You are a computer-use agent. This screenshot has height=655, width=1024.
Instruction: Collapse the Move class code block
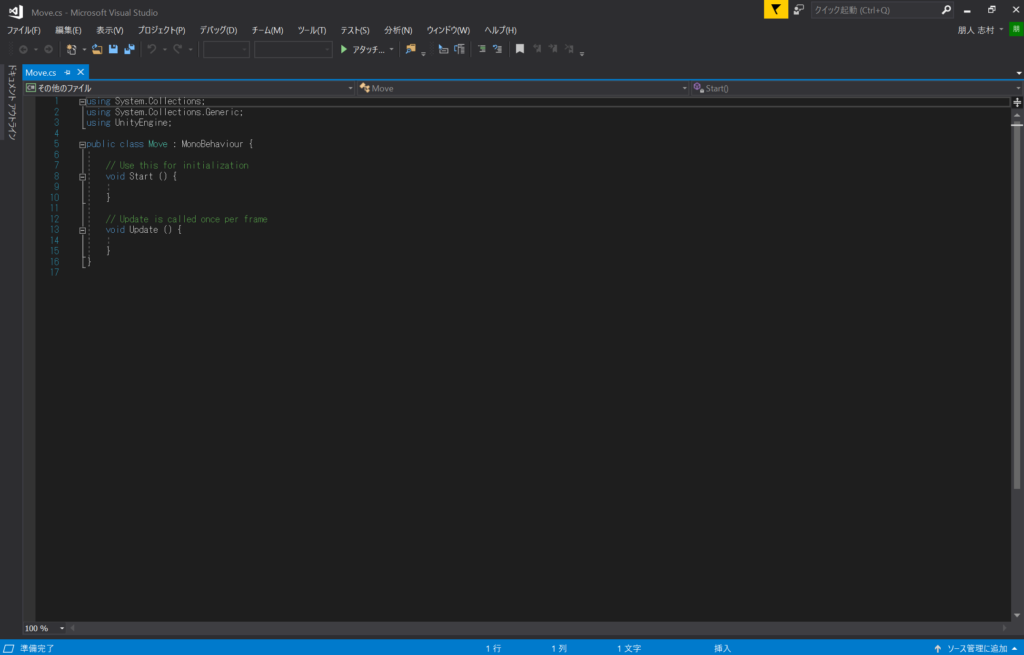(83, 144)
